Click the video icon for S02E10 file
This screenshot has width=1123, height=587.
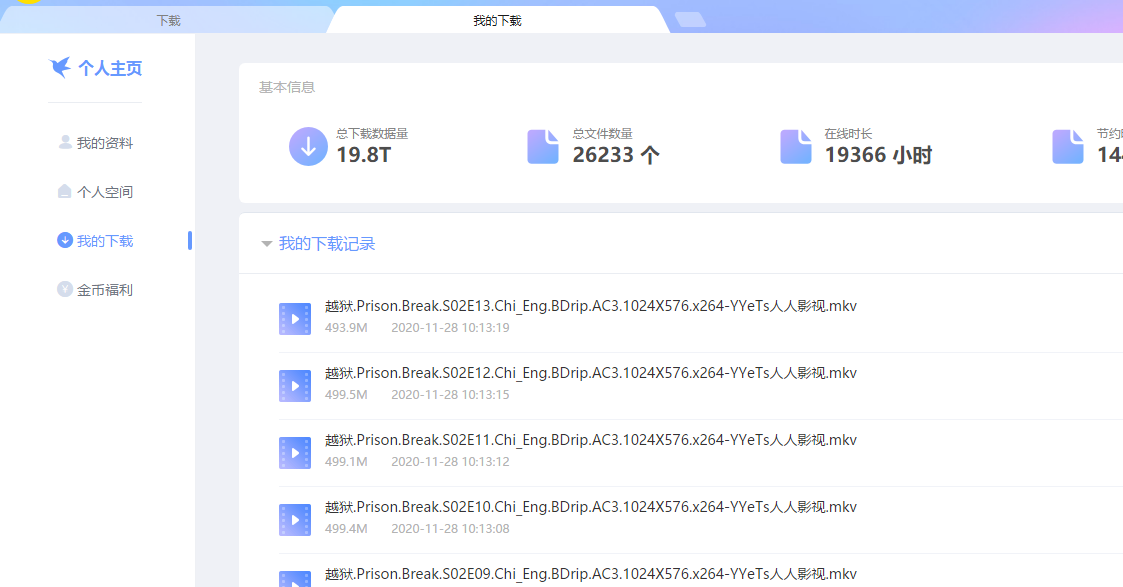pyautogui.click(x=294, y=520)
